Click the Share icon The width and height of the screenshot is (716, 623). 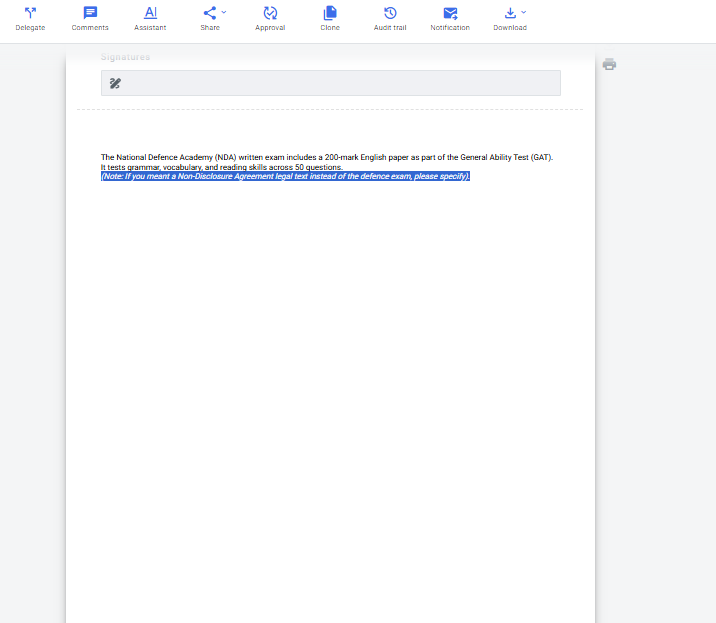[x=210, y=13]
